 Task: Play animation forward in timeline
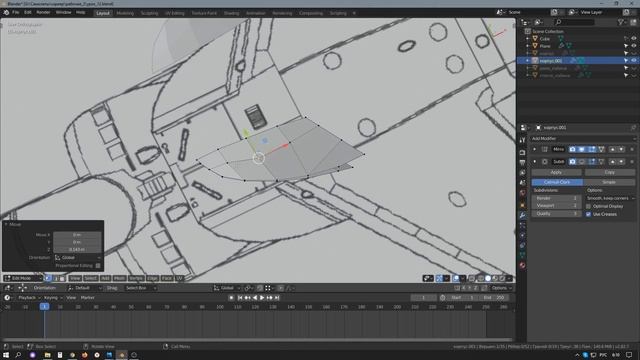(x=262, y=298)
